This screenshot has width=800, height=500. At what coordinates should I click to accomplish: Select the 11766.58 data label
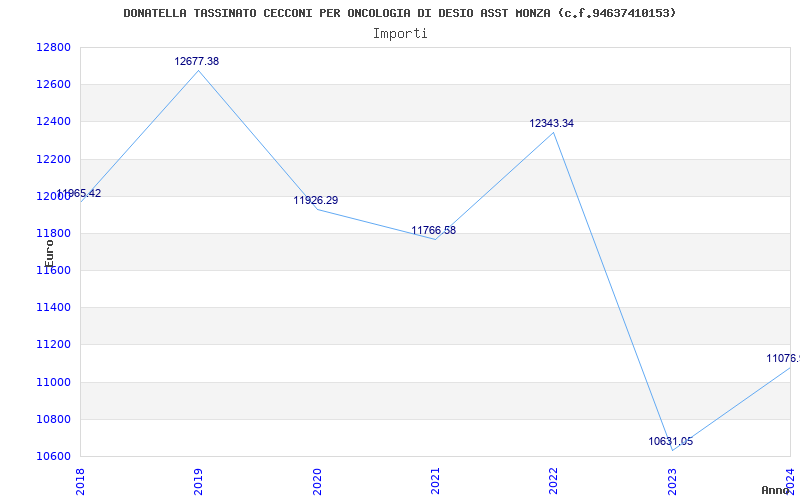coord(434,230)
